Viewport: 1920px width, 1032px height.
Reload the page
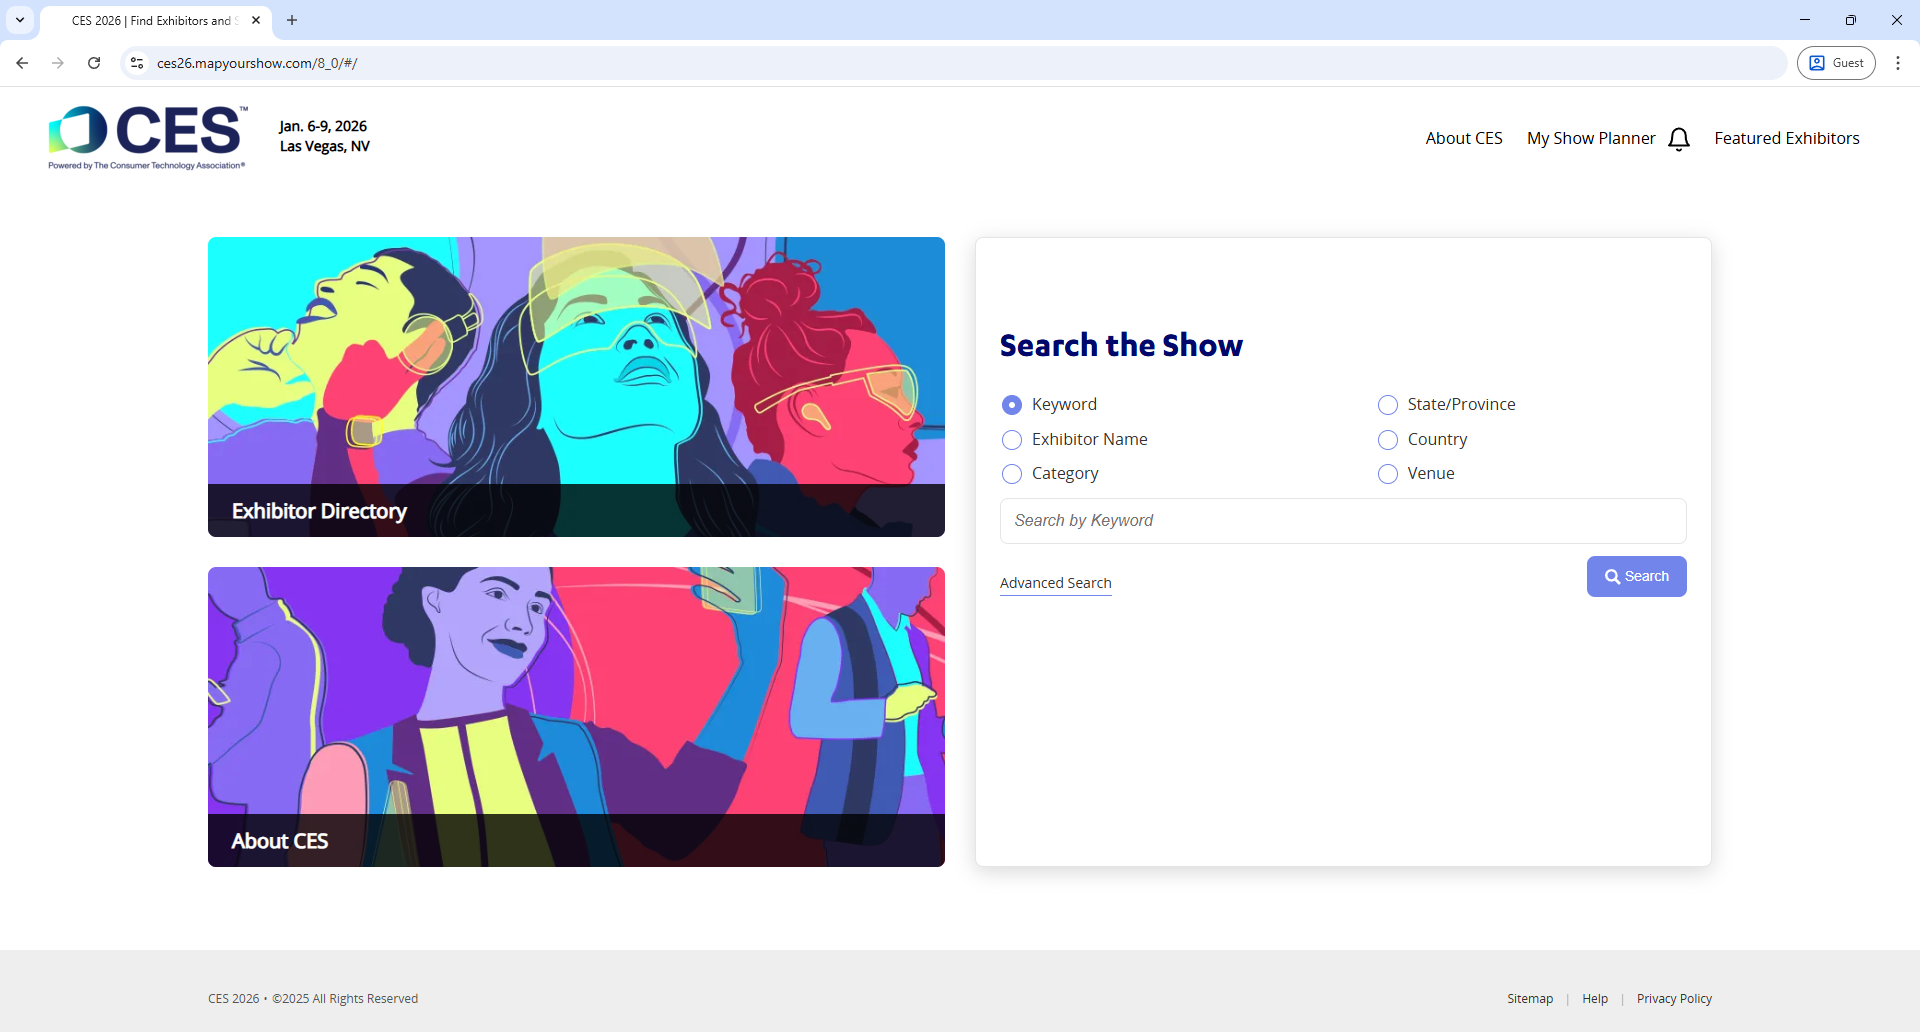coord(93,62)
